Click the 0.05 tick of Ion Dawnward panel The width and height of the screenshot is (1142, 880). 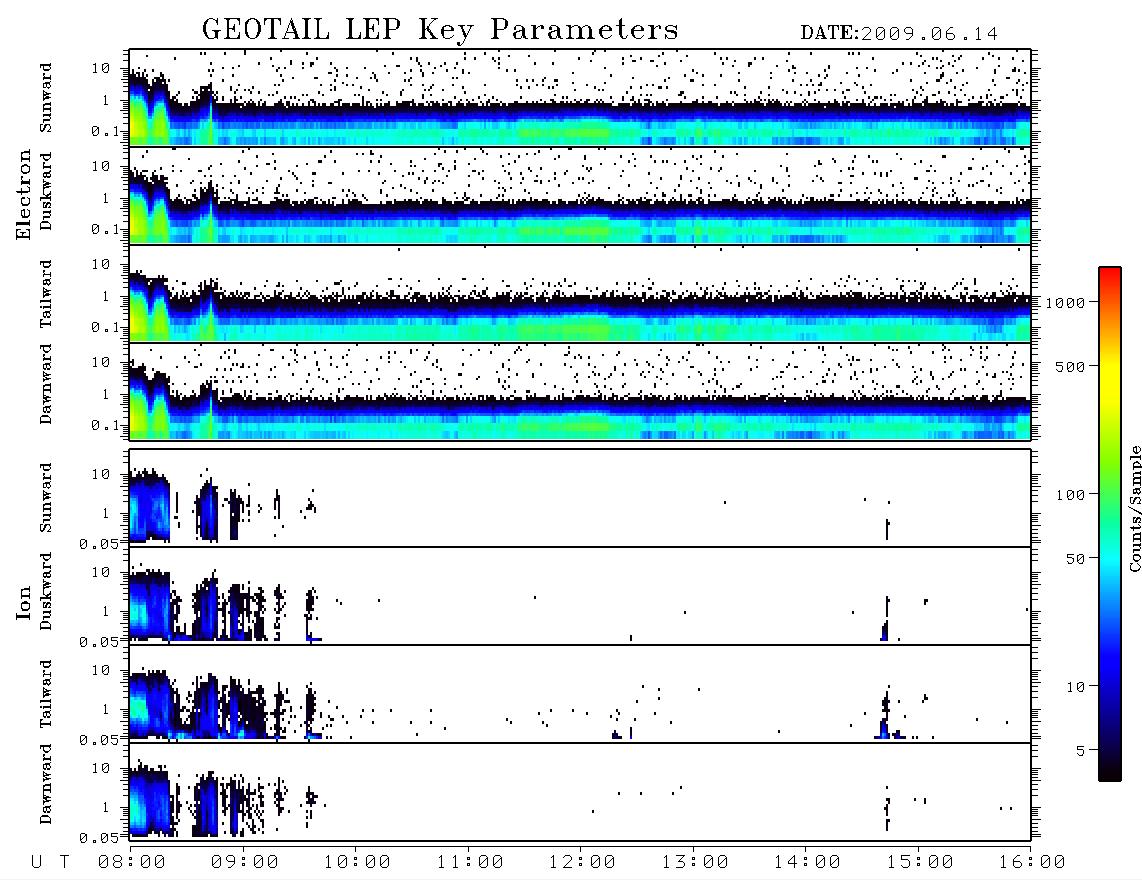coord(99,838)
